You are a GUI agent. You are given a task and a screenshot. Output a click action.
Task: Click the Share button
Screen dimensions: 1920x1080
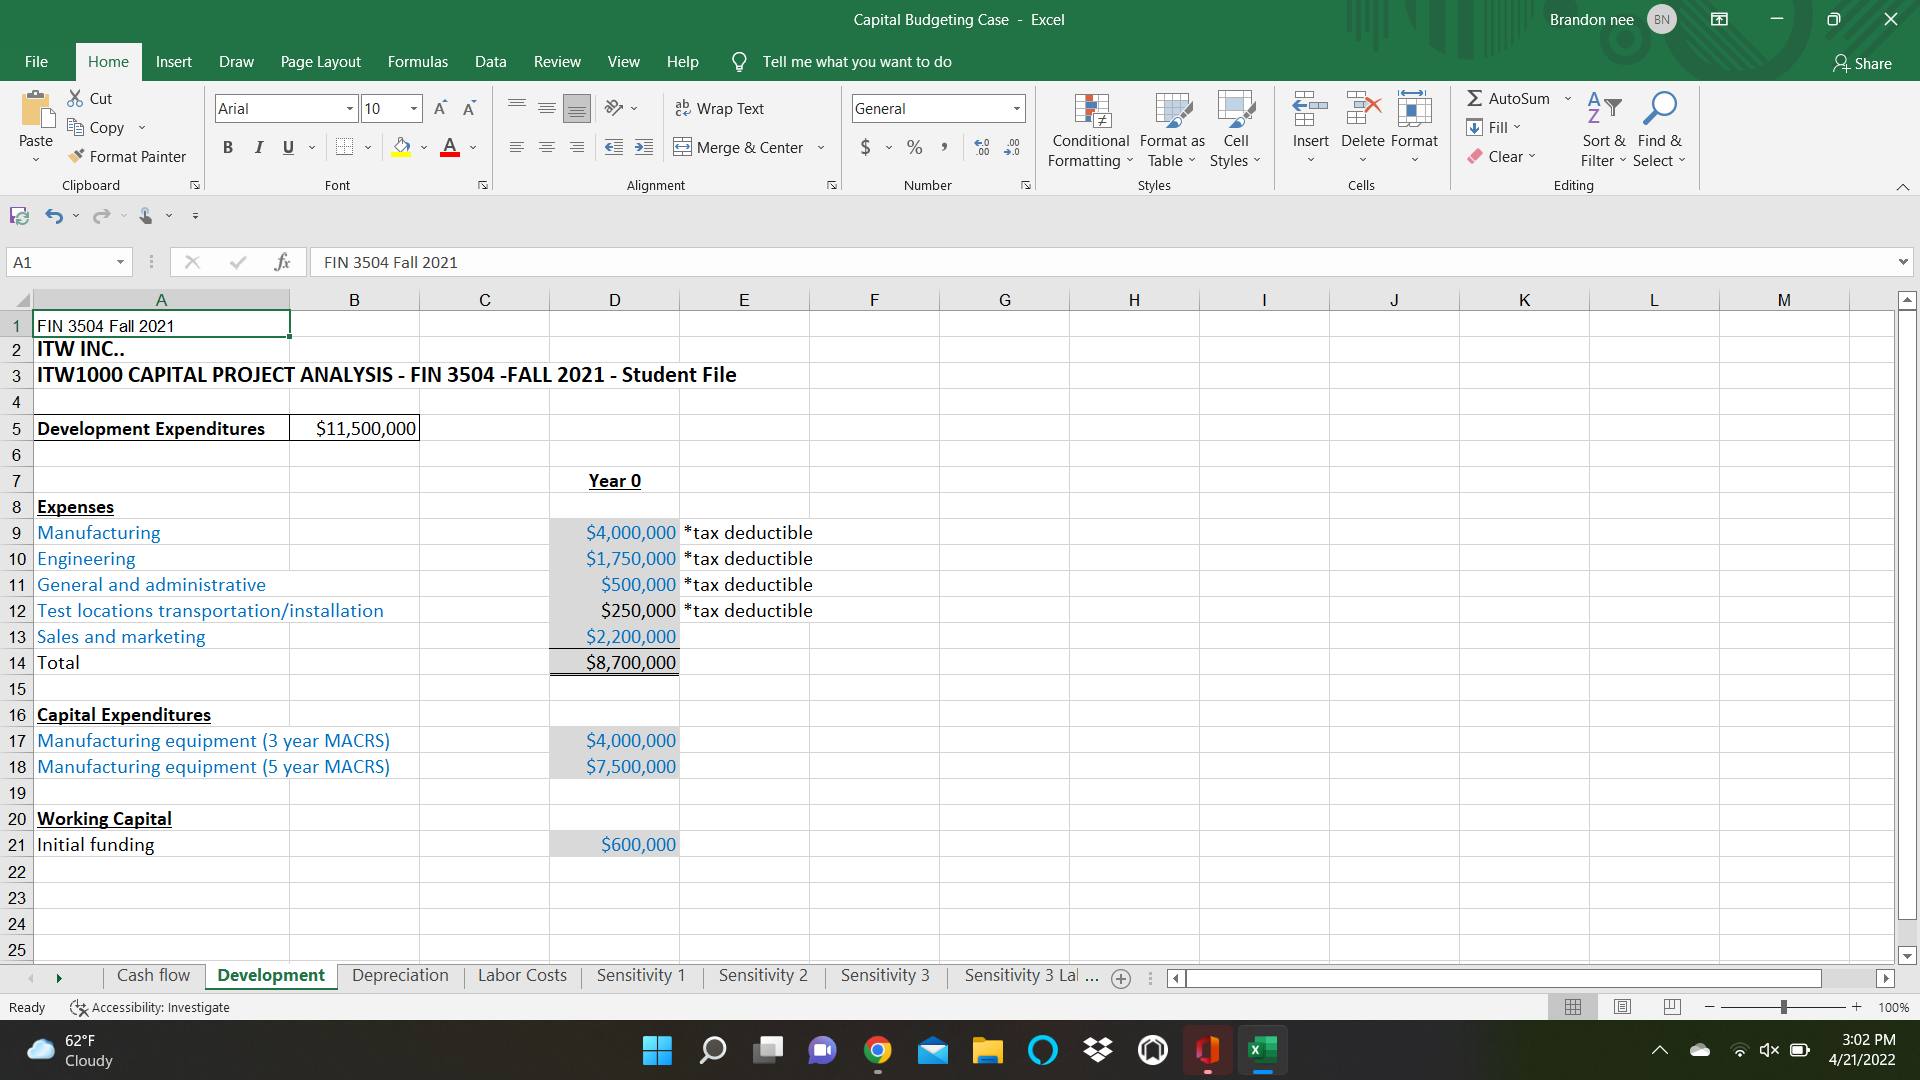[1862, 63]
